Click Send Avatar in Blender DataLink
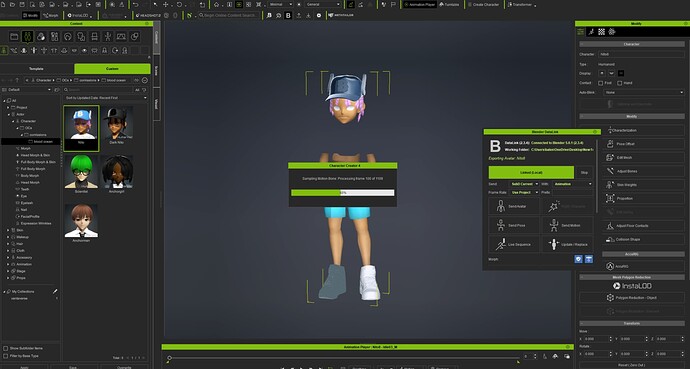This screenshot has width=690, height=369. (514, 206)
